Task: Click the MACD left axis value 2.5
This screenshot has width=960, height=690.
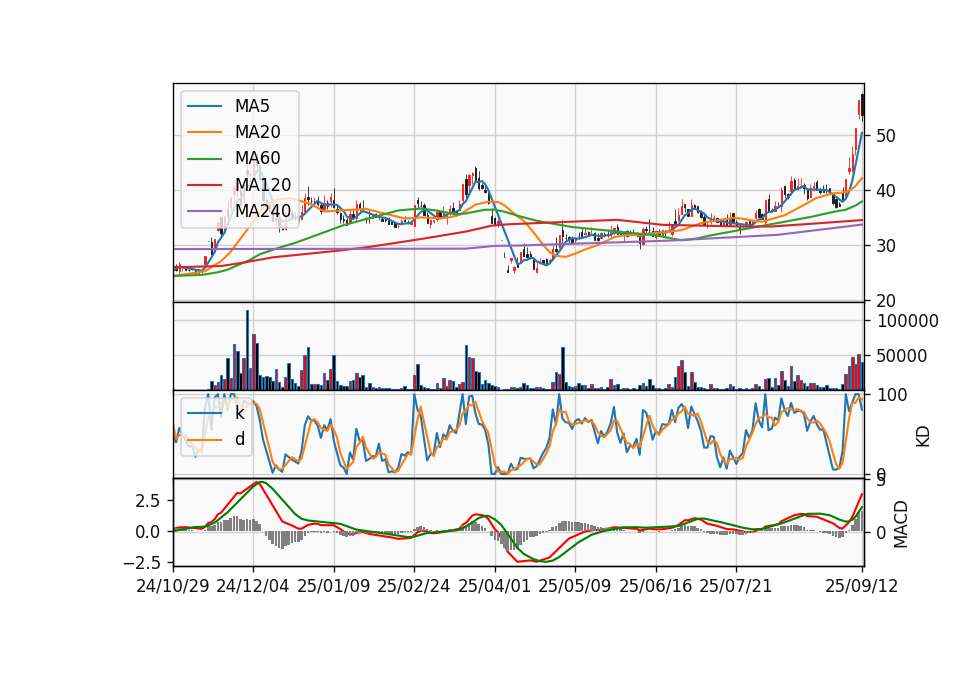Action: point(148,501)
